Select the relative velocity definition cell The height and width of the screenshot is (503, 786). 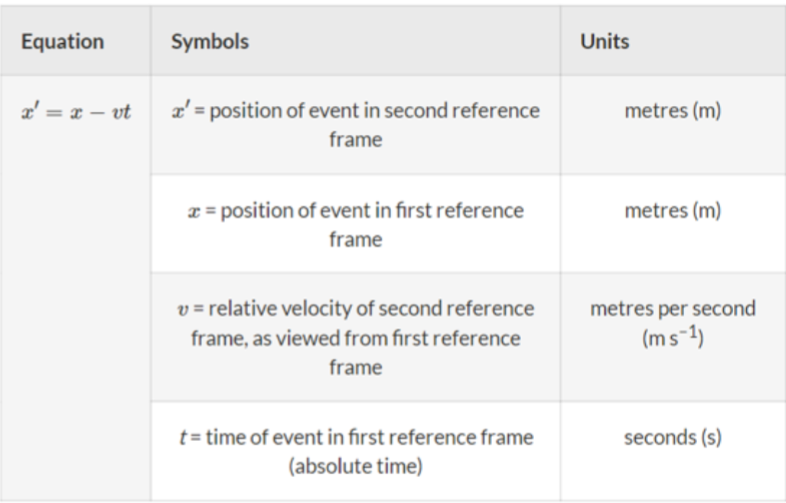[x=355, y=337]
